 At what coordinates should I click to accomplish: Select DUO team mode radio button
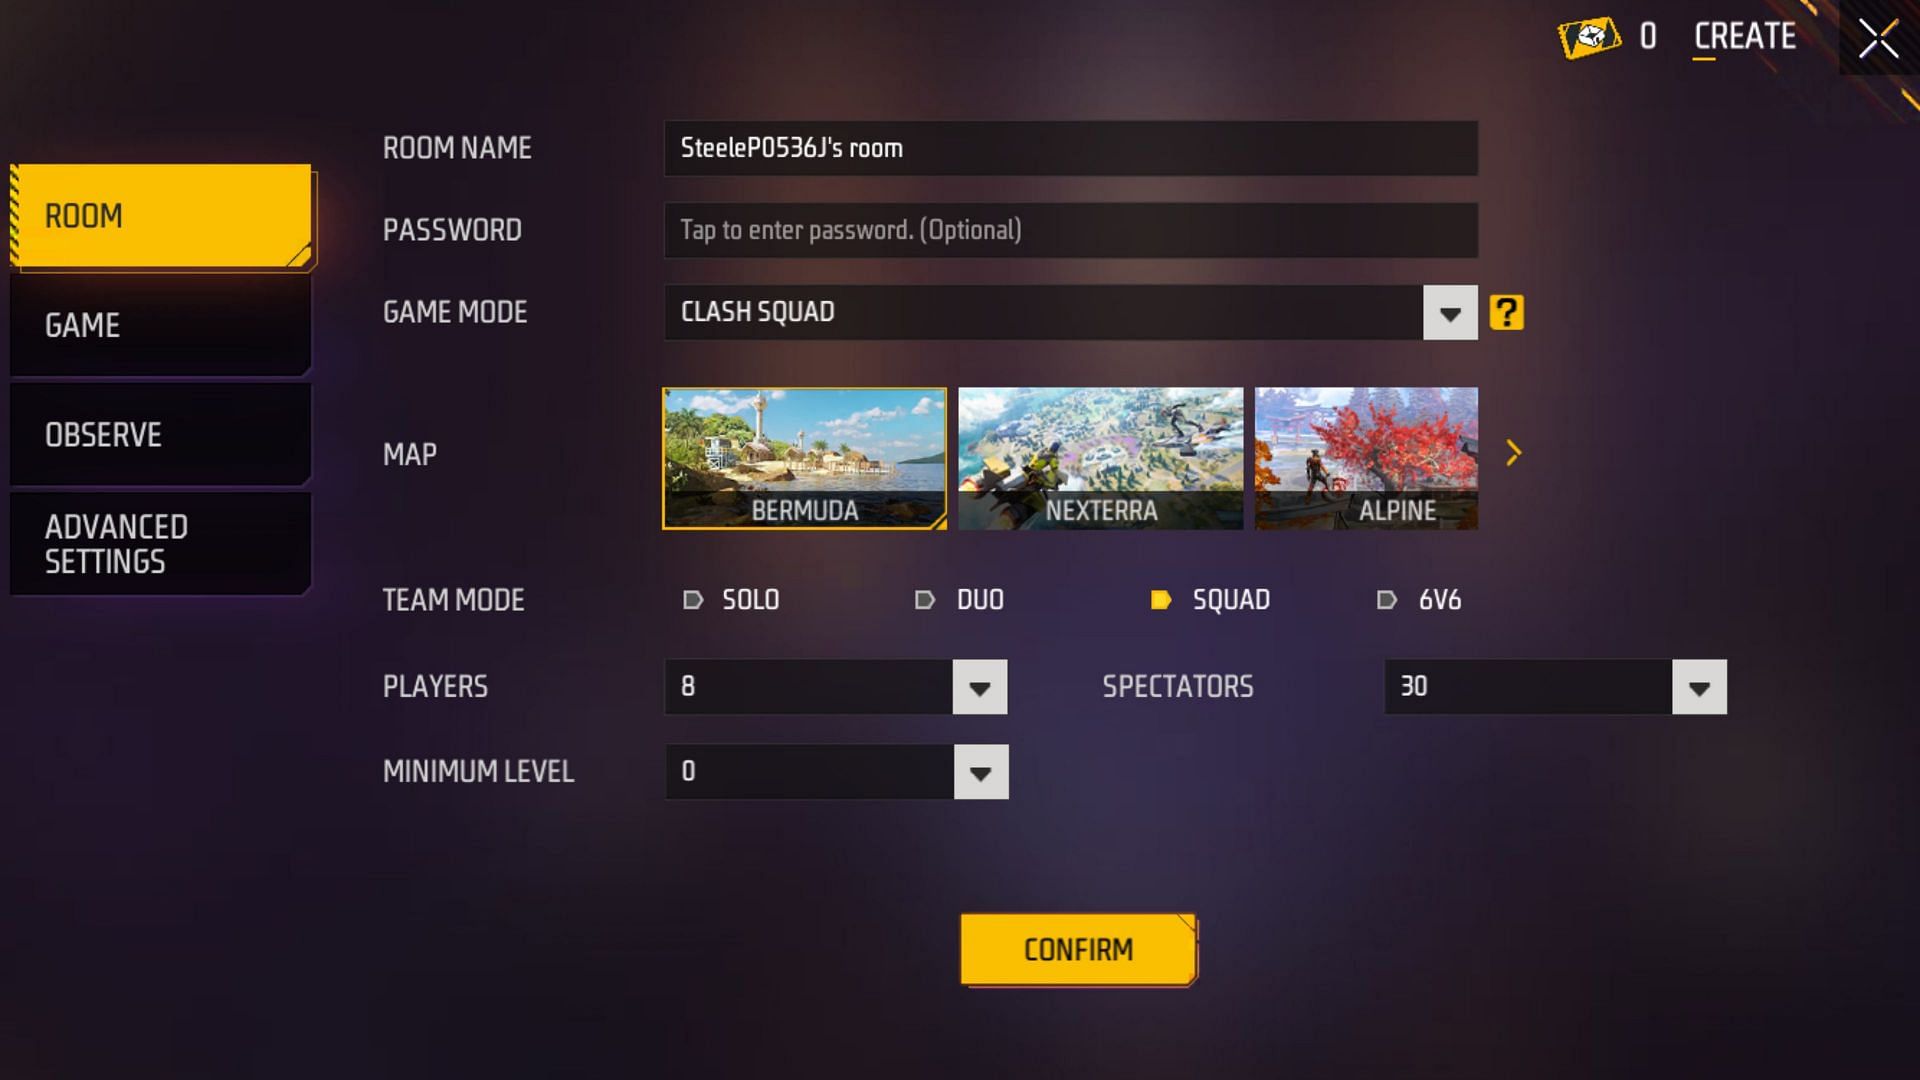pos(923,600)
